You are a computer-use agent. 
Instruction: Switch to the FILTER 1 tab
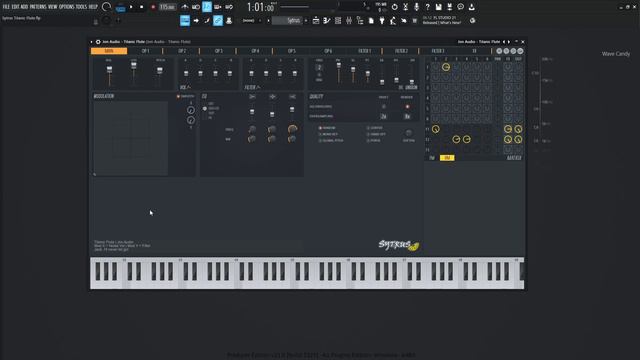point(364,51)
